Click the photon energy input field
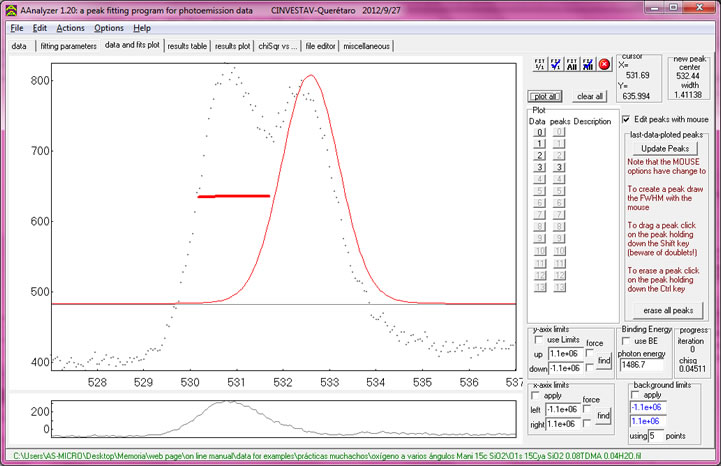 point(643,366)
